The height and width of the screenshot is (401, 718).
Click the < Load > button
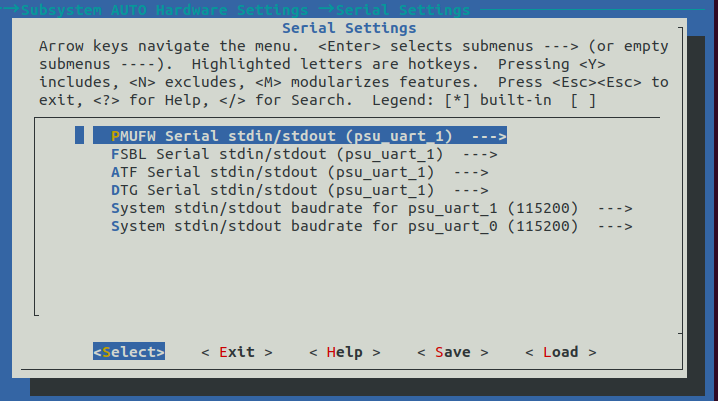561,352
